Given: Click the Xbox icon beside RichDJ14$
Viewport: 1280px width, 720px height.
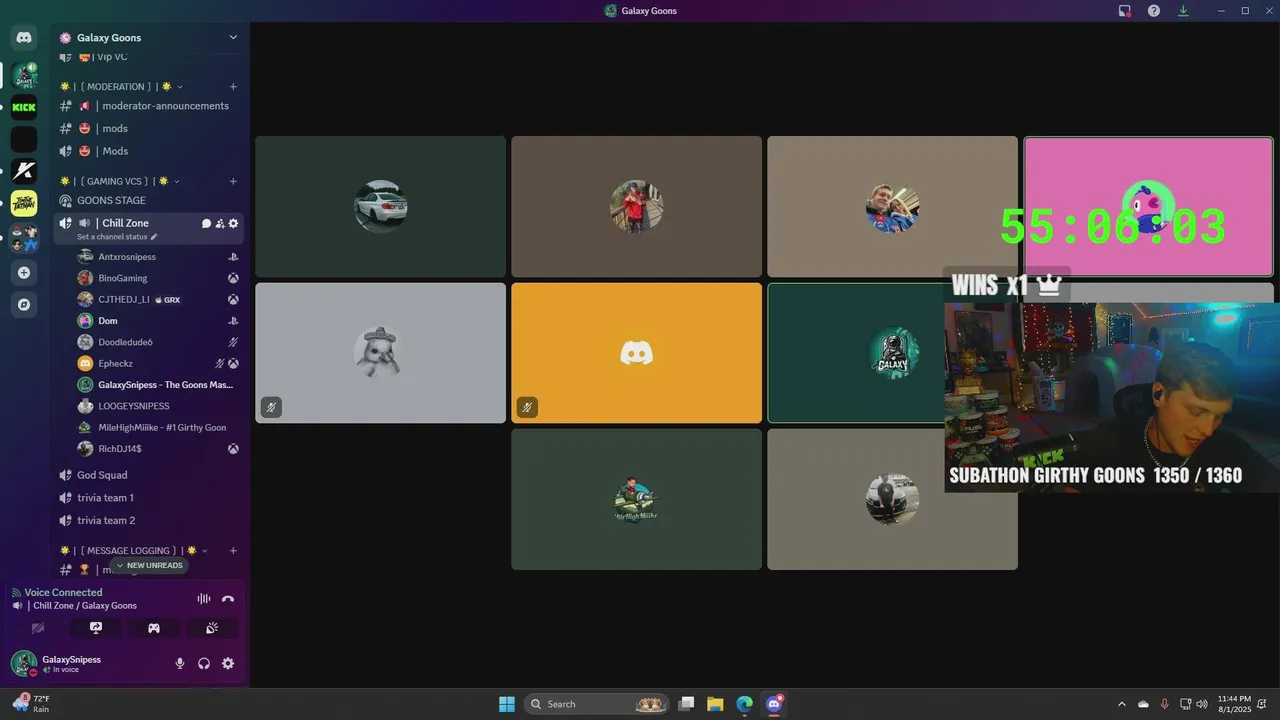Looking at the screenshot, I should pyautogui.click(x=233, y=449).
